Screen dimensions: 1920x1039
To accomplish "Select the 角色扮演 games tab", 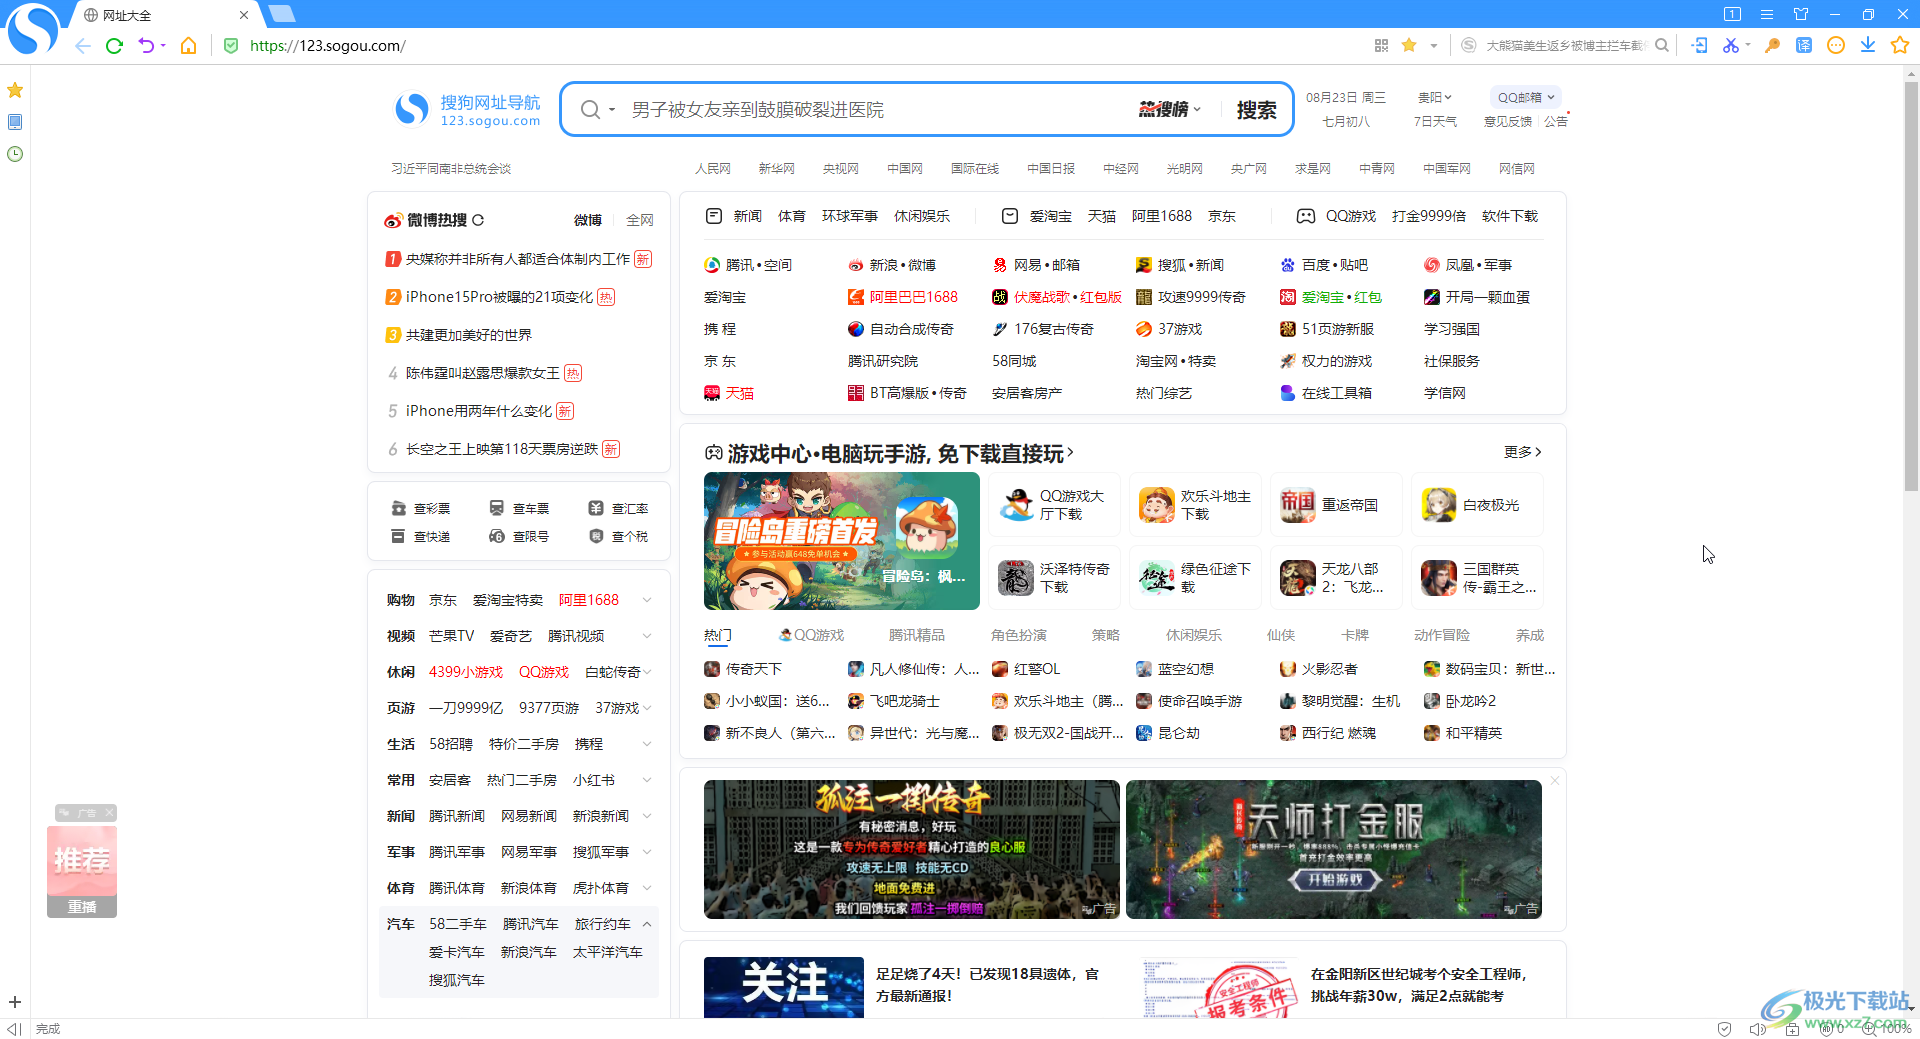I will [x=1019, y=635].
